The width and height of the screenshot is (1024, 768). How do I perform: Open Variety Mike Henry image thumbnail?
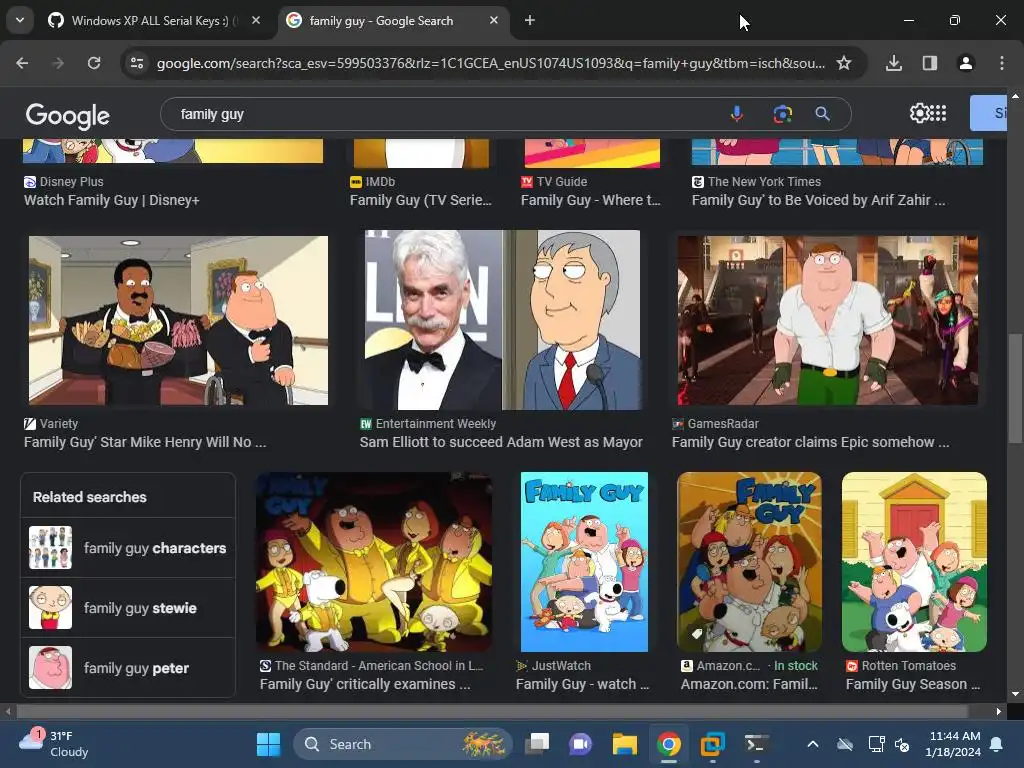[178, 320]
